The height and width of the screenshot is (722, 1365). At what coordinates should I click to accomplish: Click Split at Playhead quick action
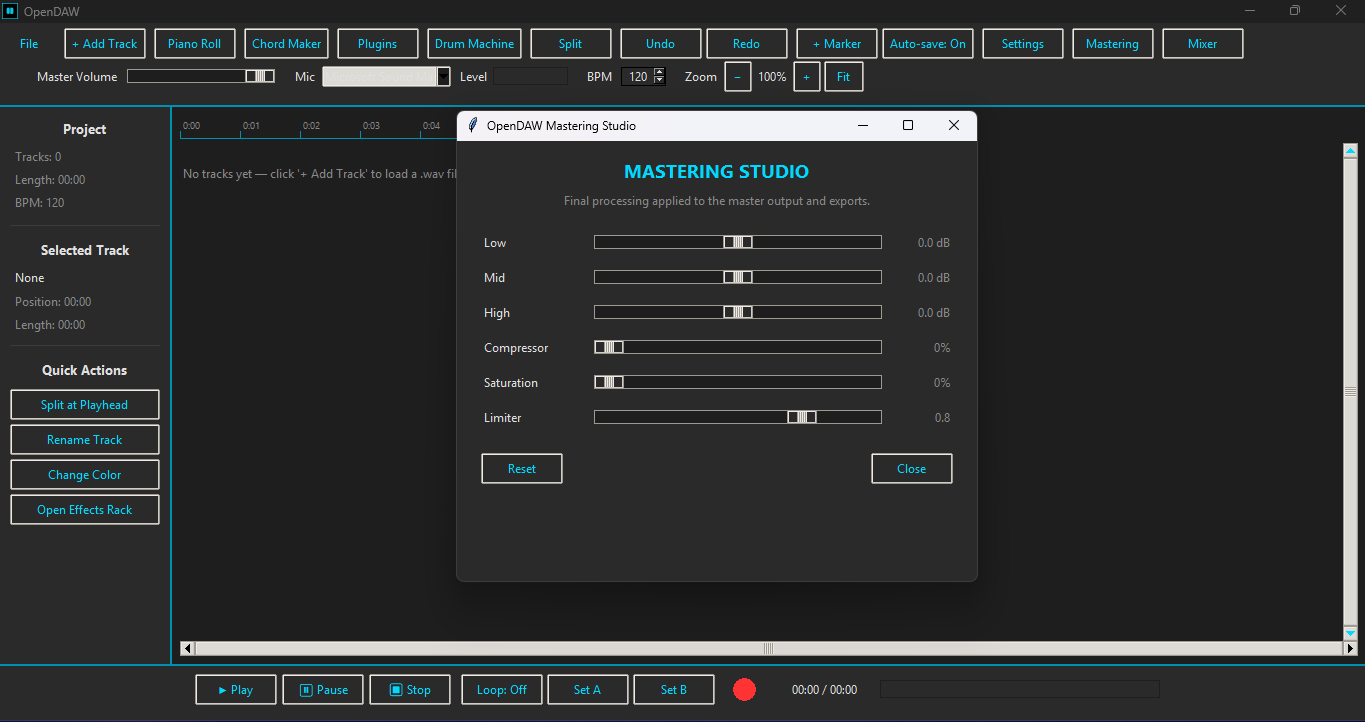pos(85,405)
